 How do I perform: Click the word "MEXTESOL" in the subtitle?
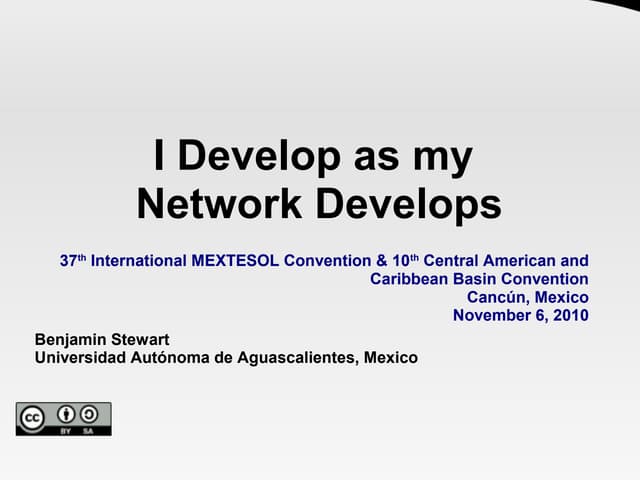235,261
